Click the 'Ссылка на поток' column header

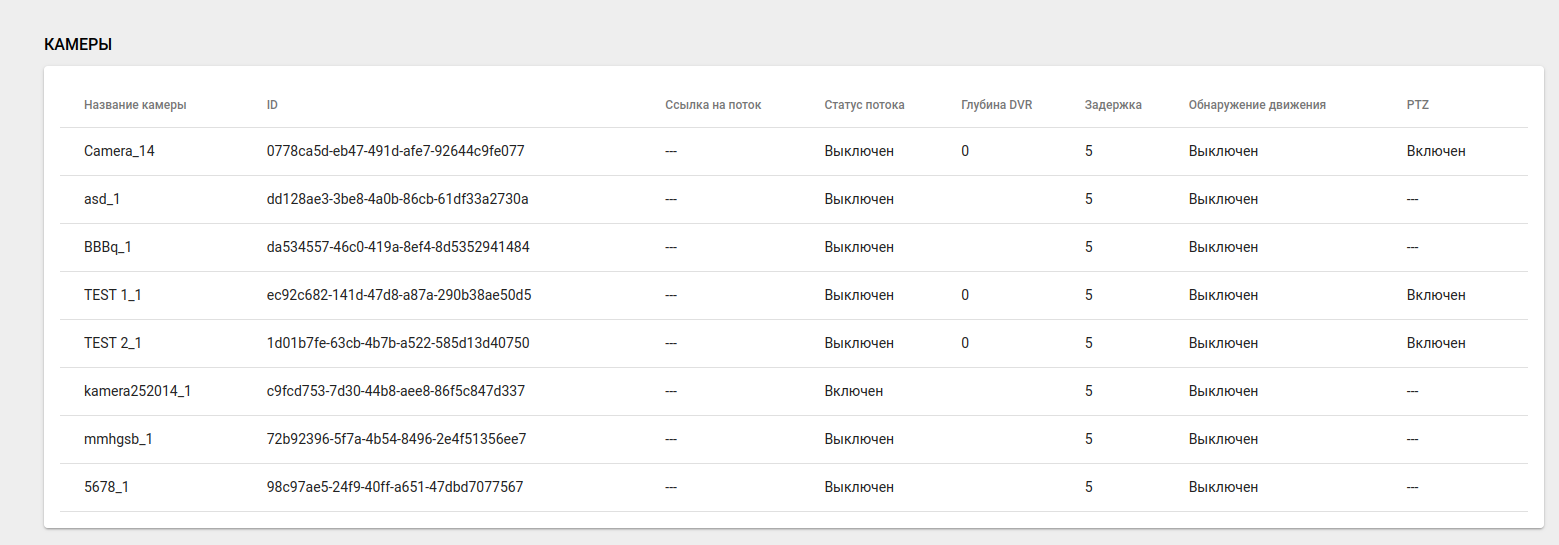point(713,105)
